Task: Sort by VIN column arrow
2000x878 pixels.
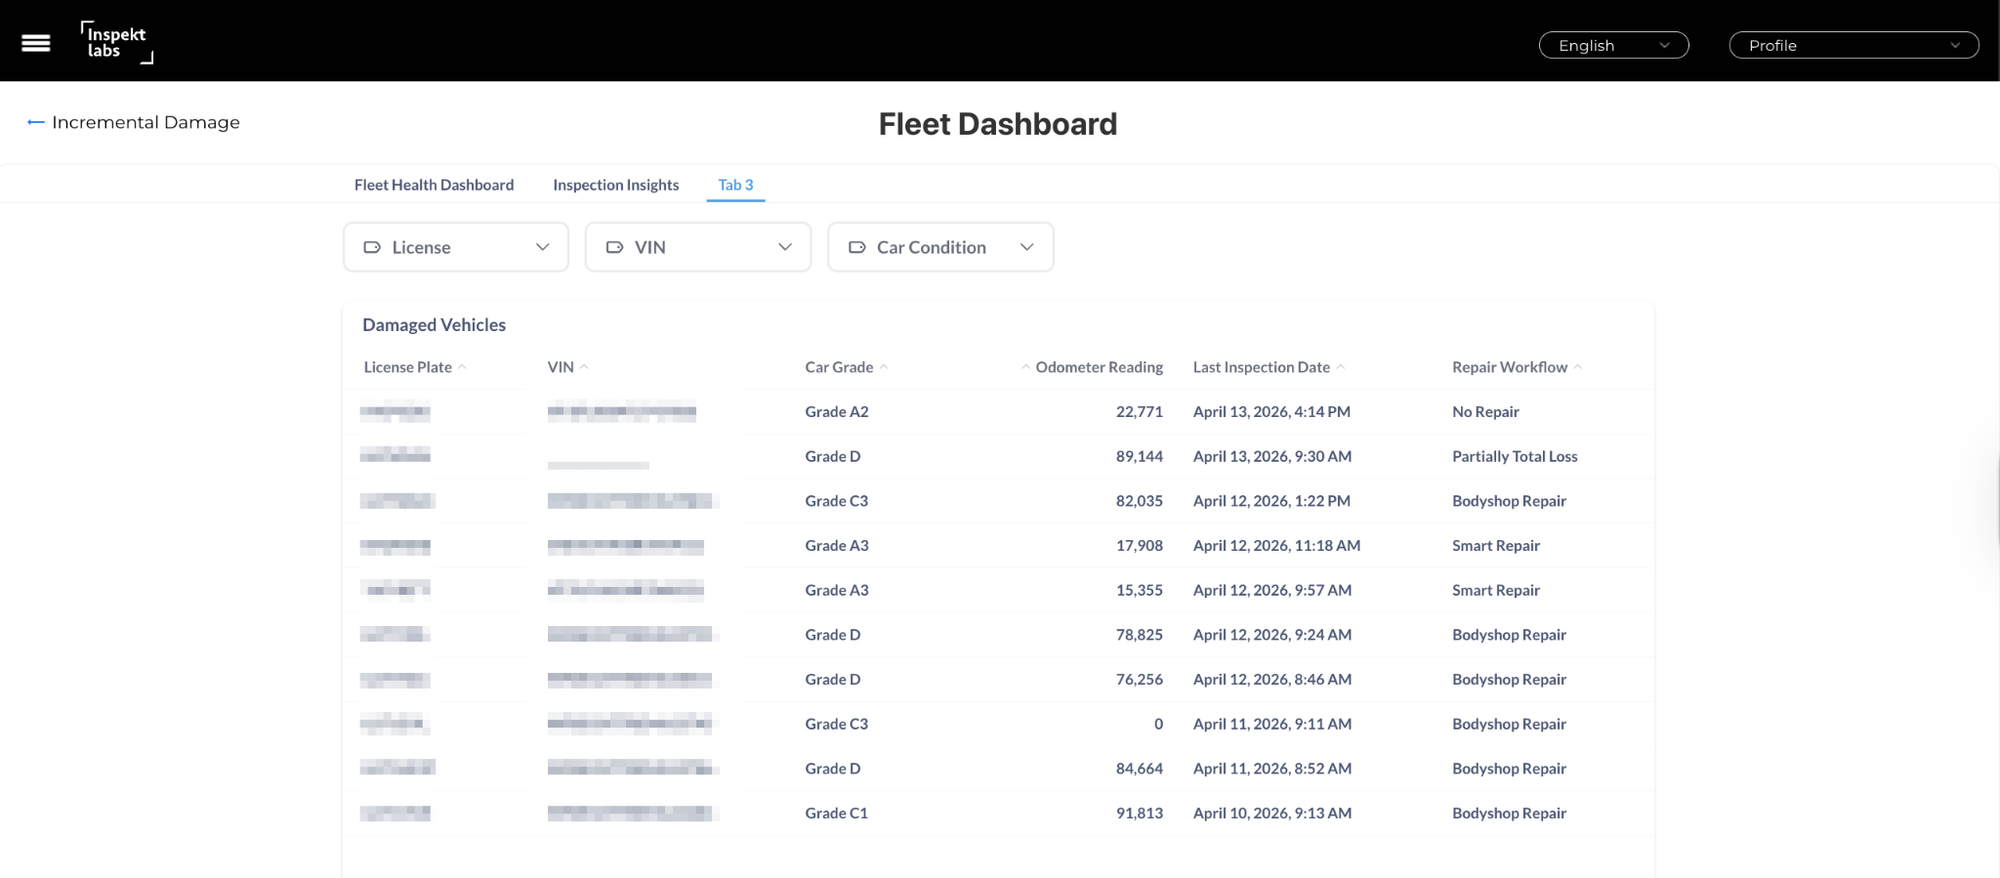Action: [x=584, y=367]
